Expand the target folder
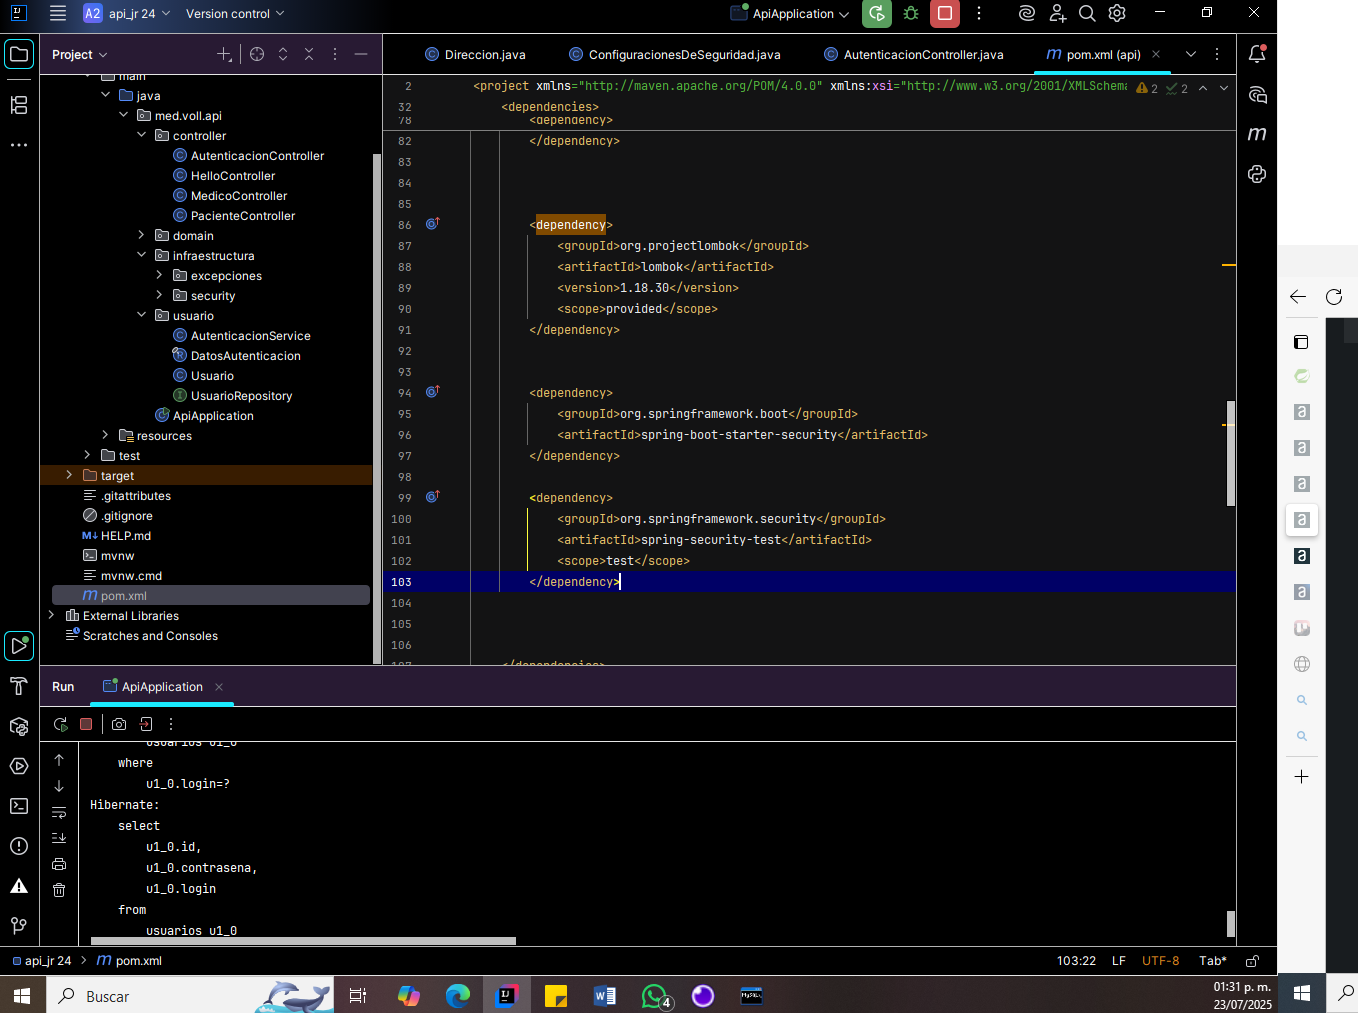 [69, 475]
